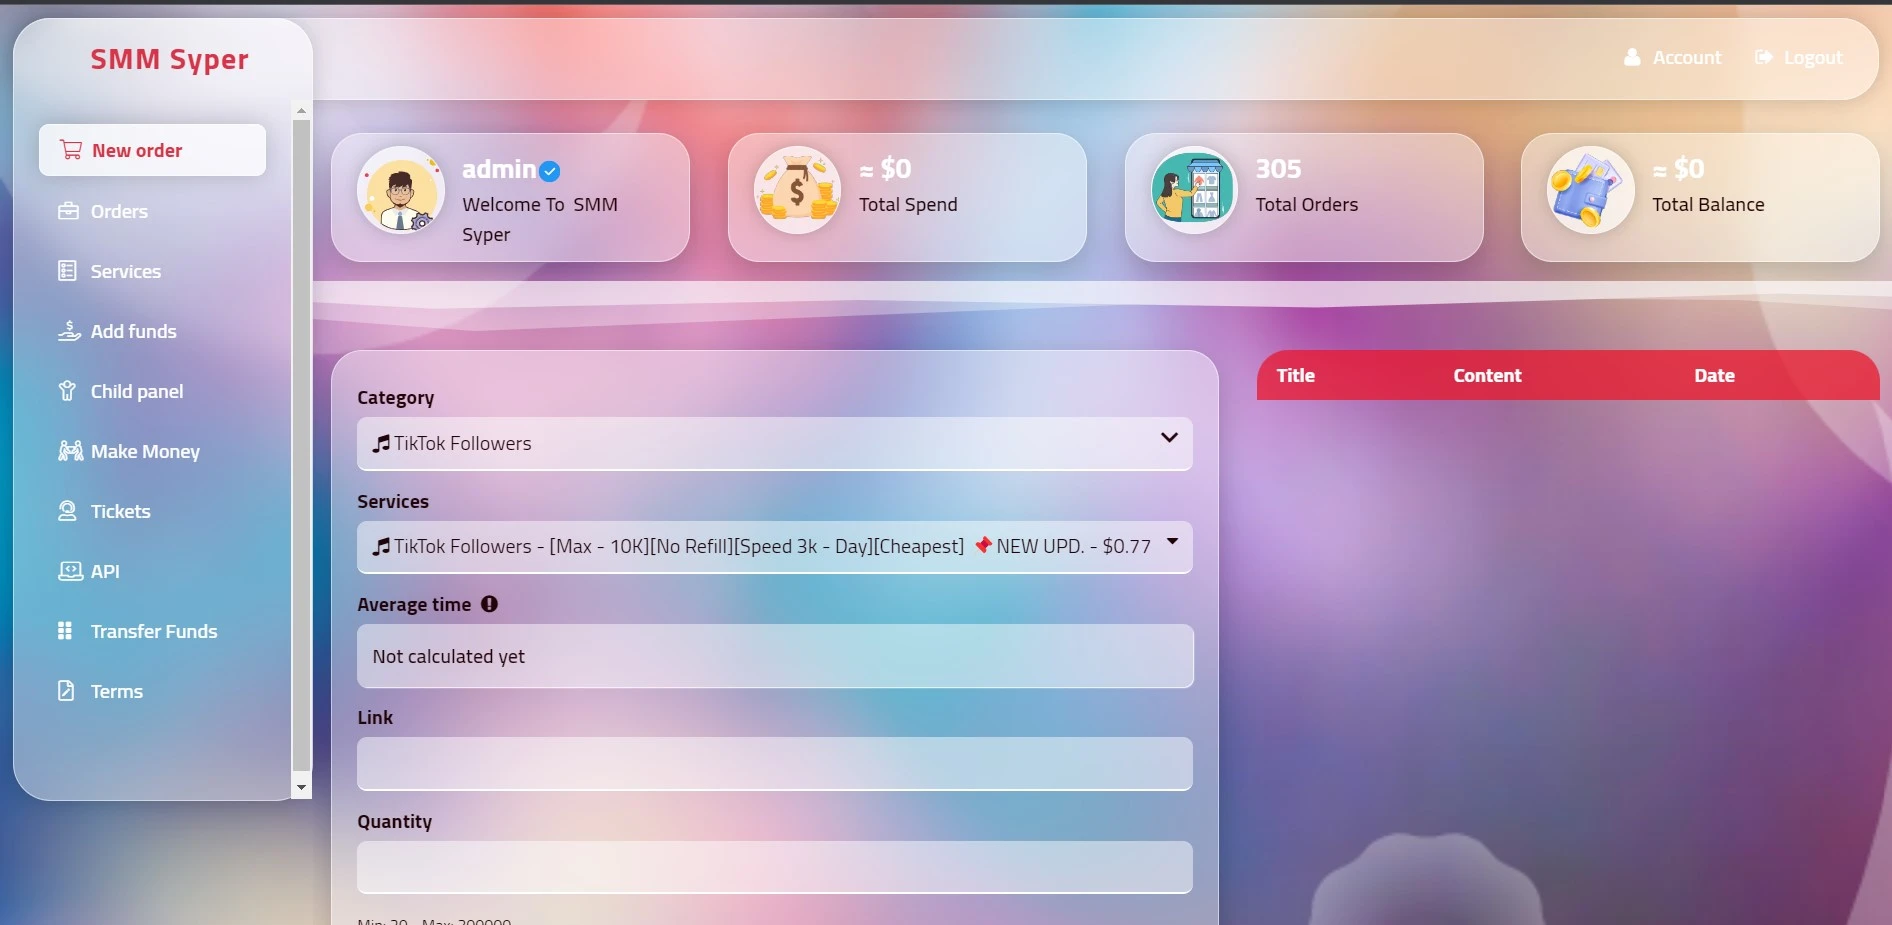Screen dimensions: 1892x925
Task: Click the Quantity input field
Action: tap(775, 867)
